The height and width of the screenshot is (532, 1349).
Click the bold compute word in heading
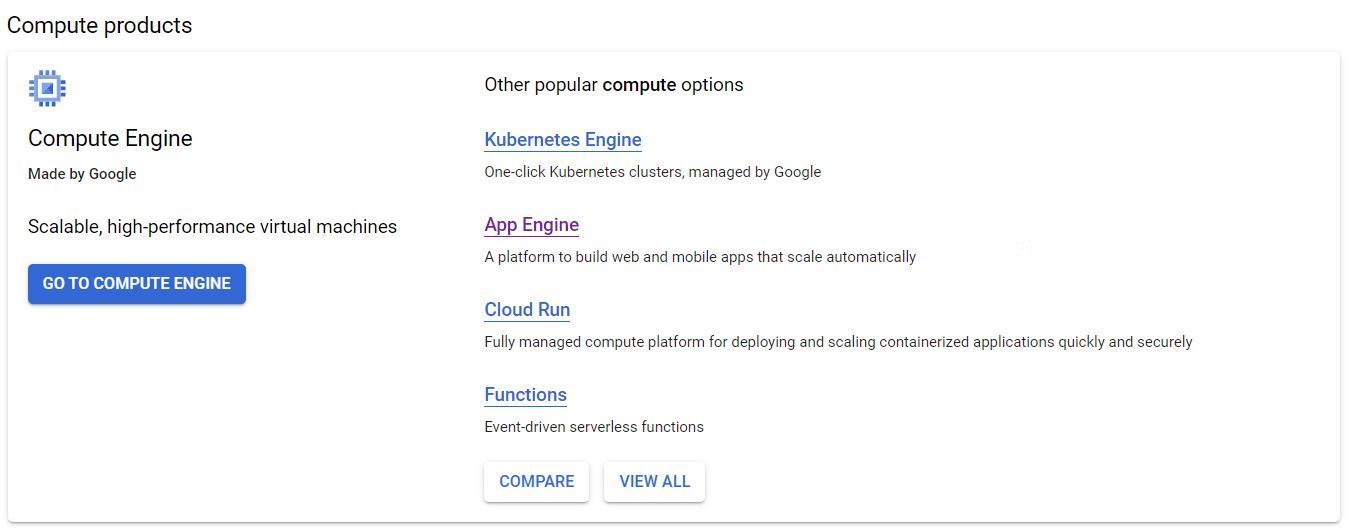coord(639,85)
